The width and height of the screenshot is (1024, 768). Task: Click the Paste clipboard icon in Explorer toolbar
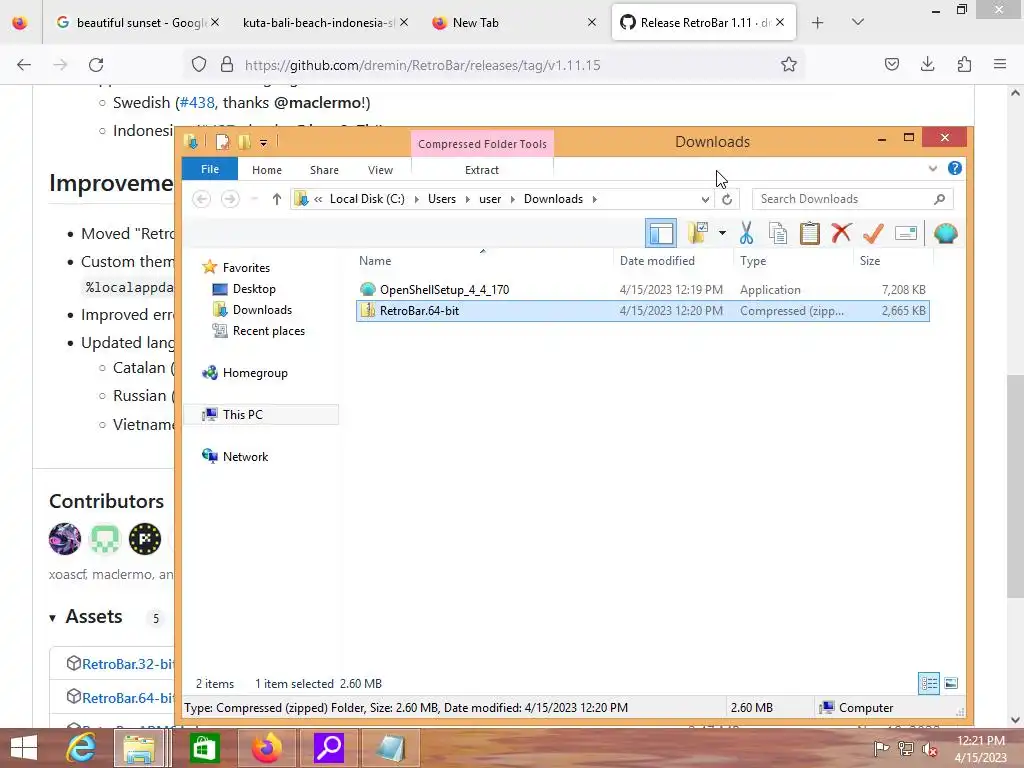[810, 233]
